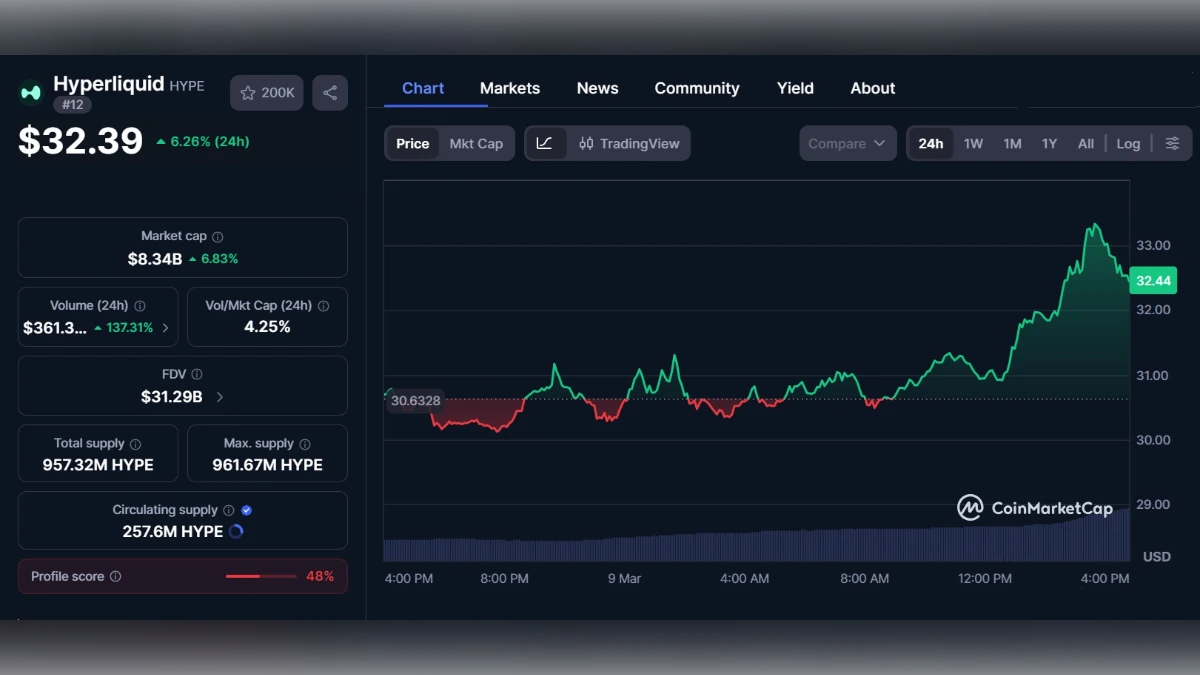Expand the FDV details chevron
1200x675 pixels.
tap(219, 396)
